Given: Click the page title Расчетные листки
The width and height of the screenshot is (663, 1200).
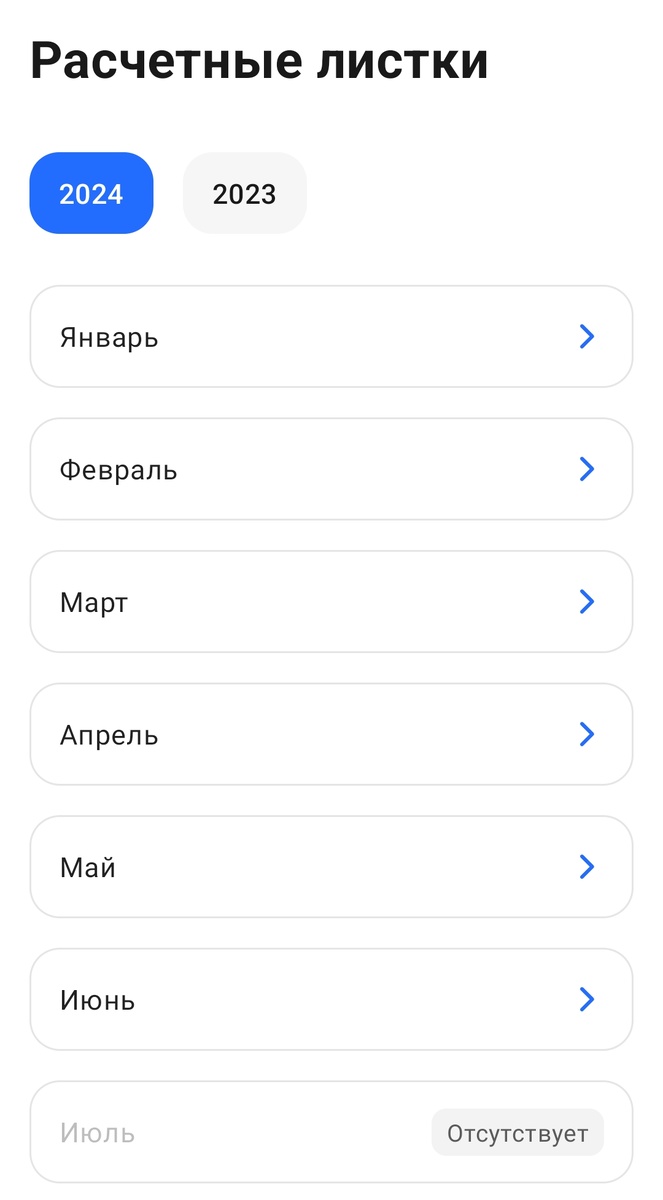Looking at the screenshot, I should [x=259, y=60].
